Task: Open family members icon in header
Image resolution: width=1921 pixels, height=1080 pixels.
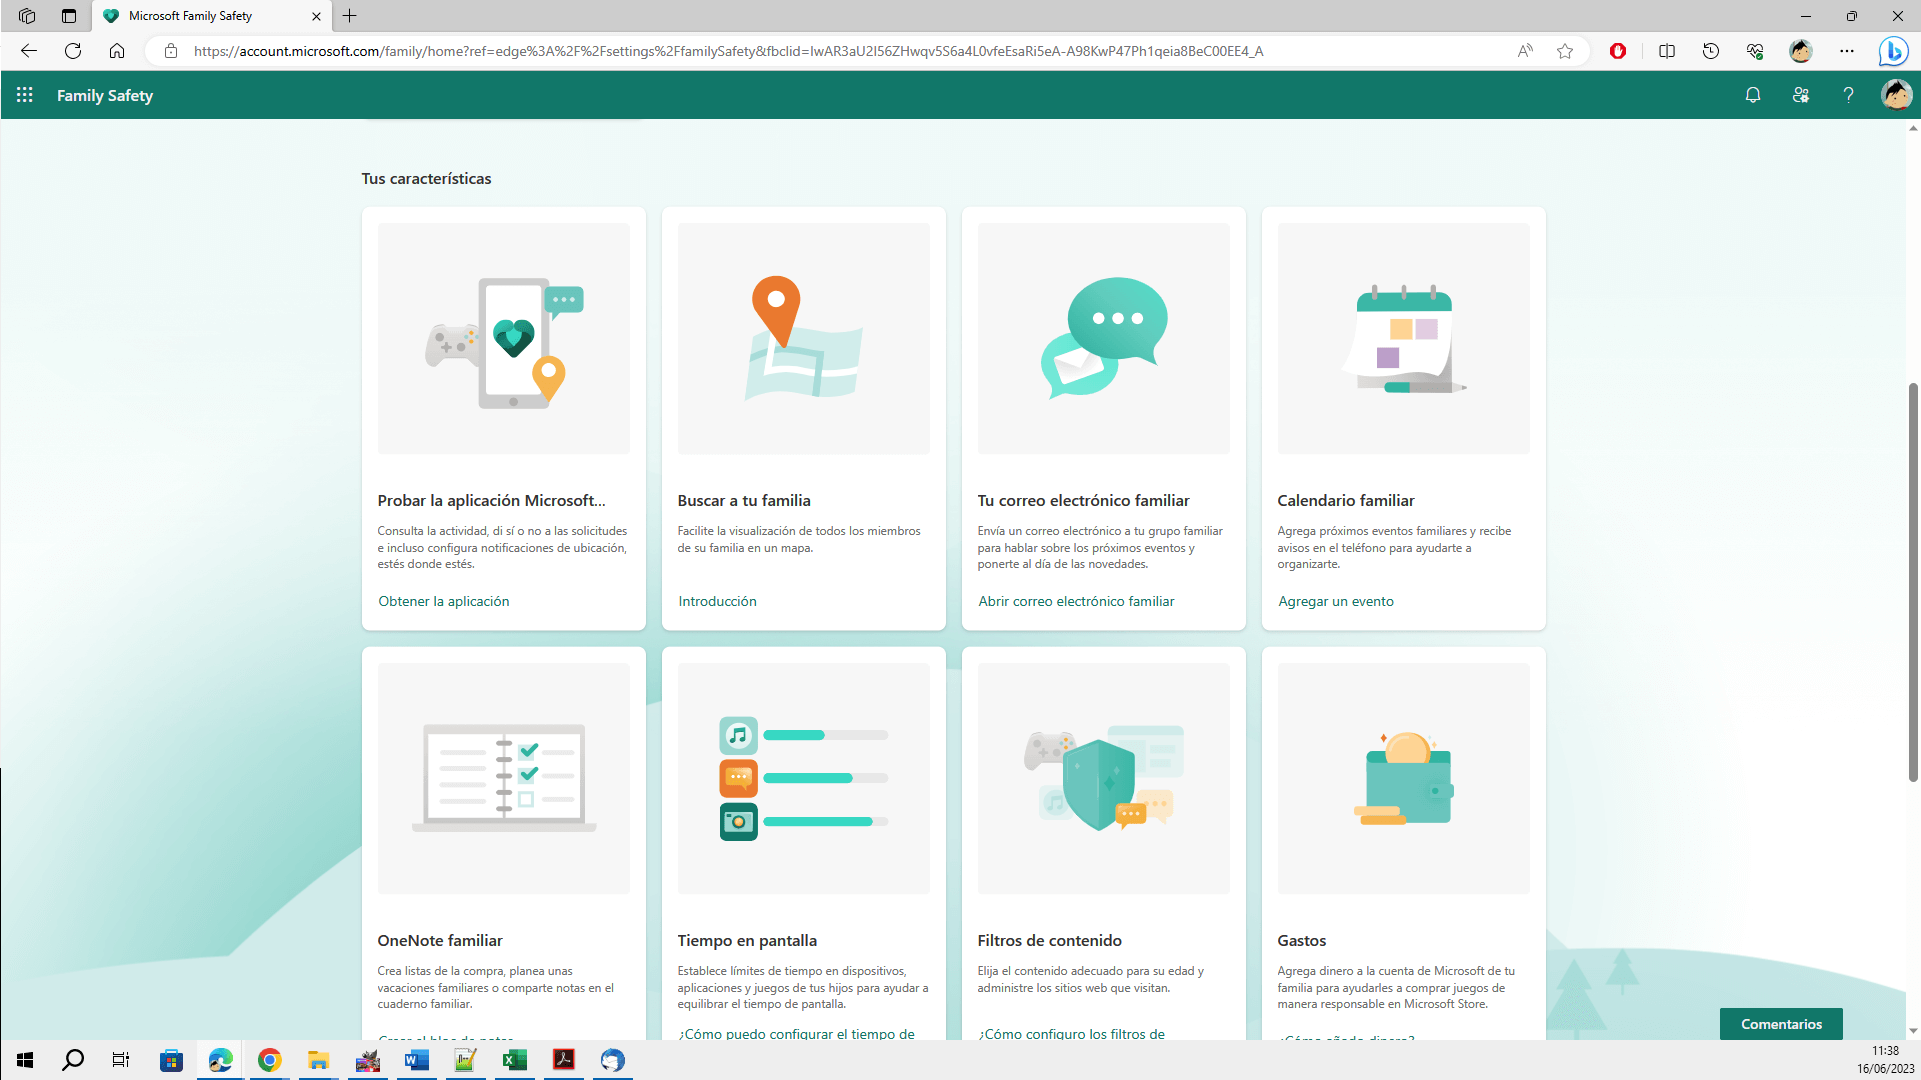Action: 1801,95
